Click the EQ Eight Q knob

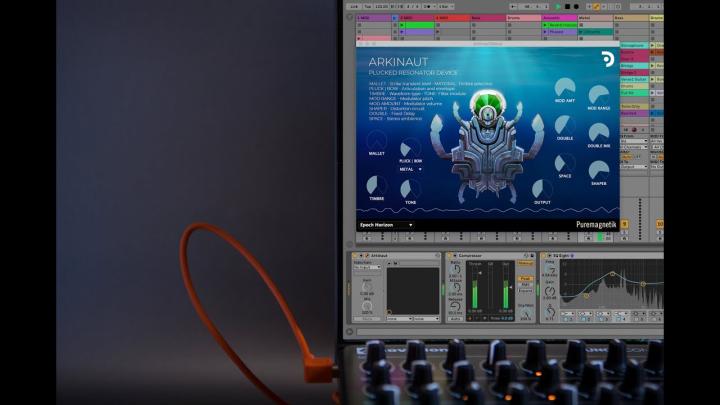click(550, 311)
